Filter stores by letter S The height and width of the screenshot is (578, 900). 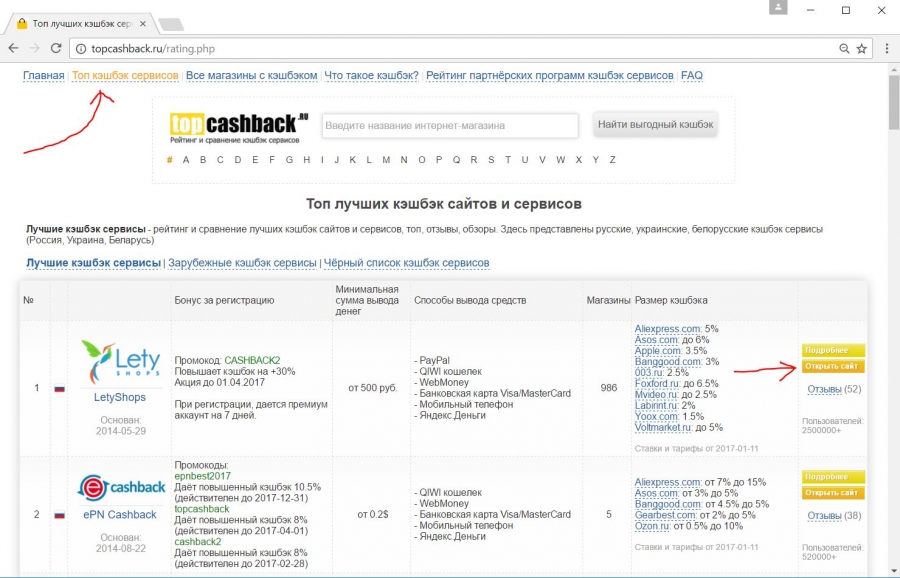point(491,160)
